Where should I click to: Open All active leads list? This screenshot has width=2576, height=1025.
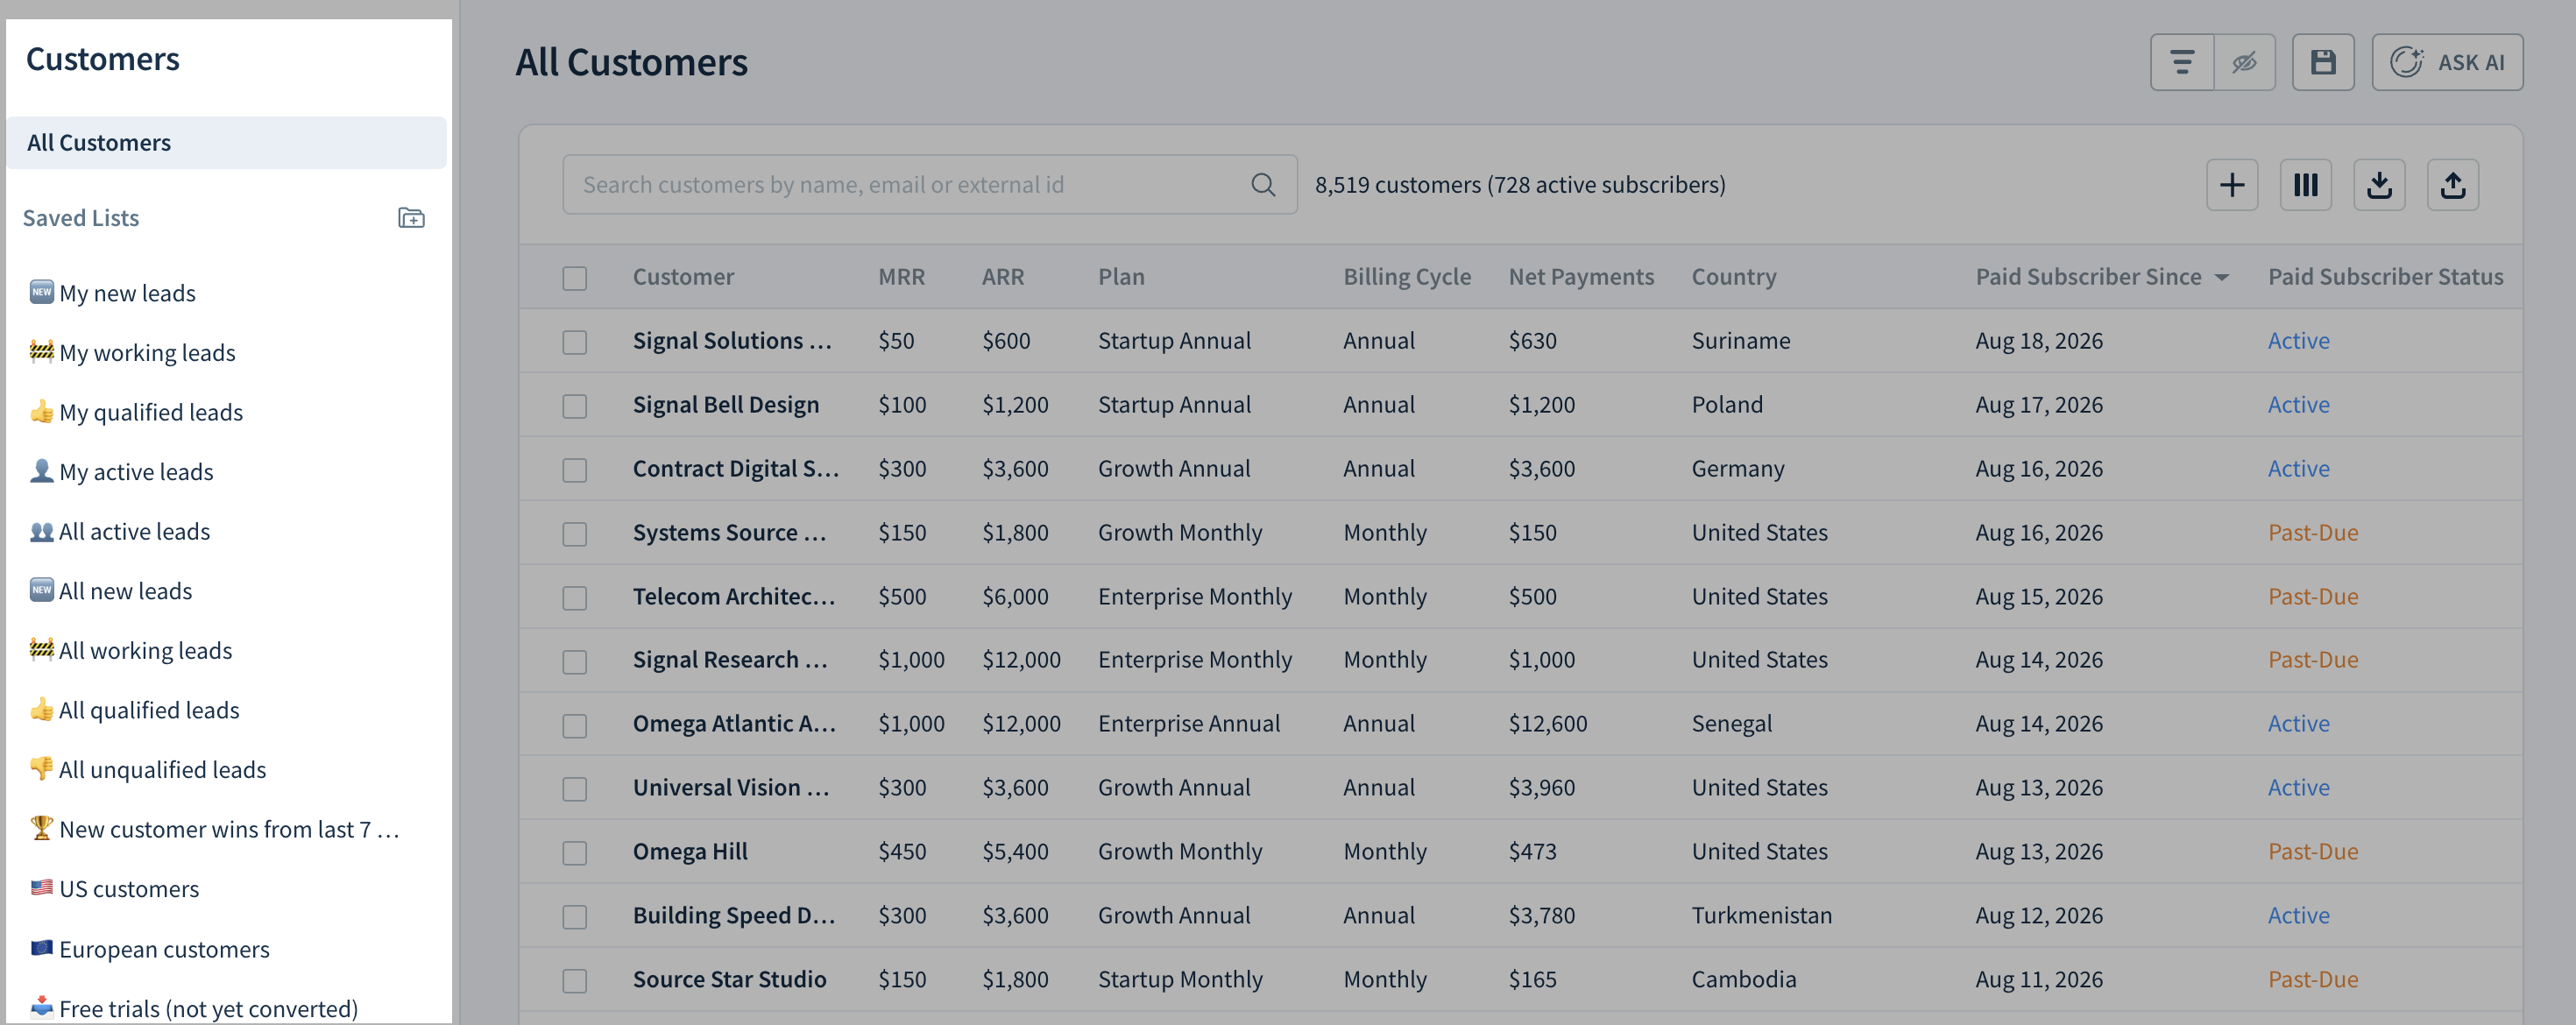pyautogui.click(x=119, y=531)
